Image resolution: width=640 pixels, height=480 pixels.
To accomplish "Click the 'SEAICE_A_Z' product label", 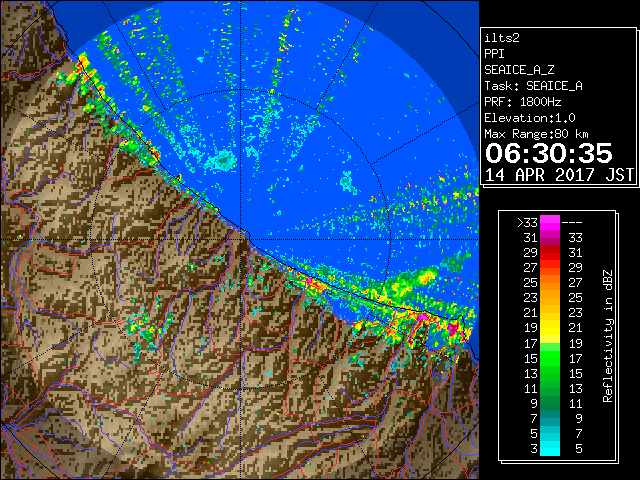I will (519, 70).
